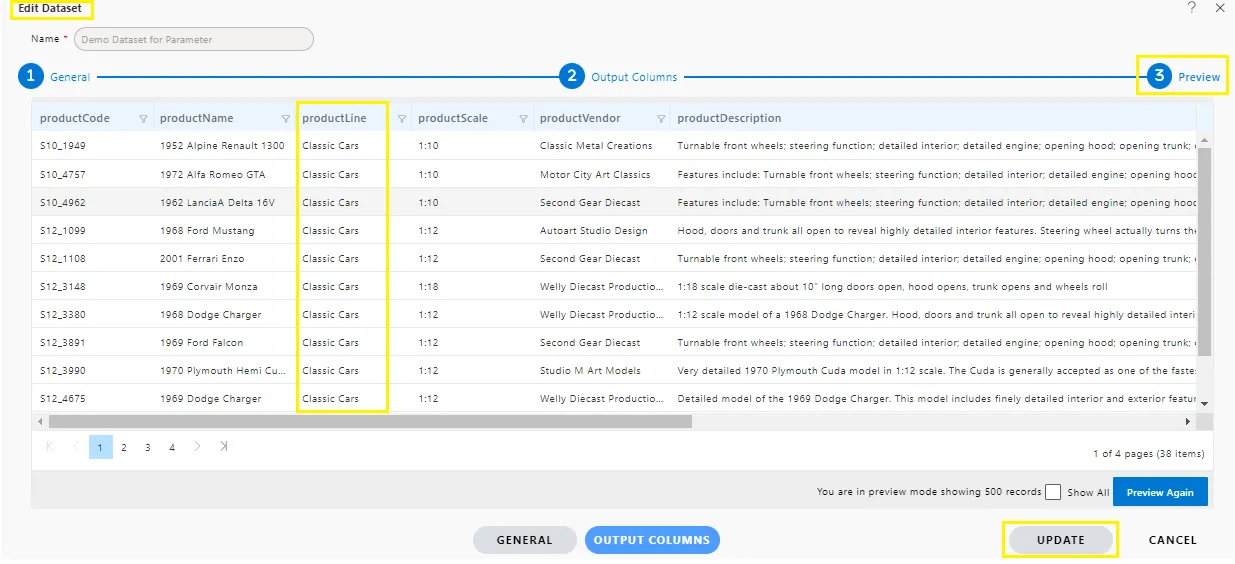Go to first page icon
1235x564 pixels.
pos(50,446)
